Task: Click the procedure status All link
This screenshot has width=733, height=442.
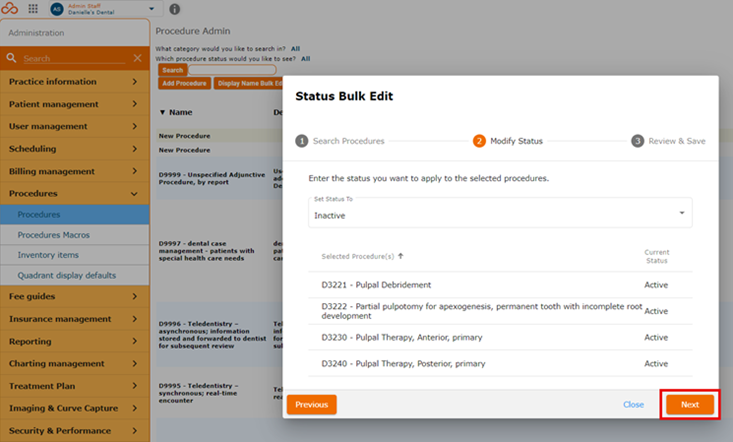Action: tap(306, 59)
